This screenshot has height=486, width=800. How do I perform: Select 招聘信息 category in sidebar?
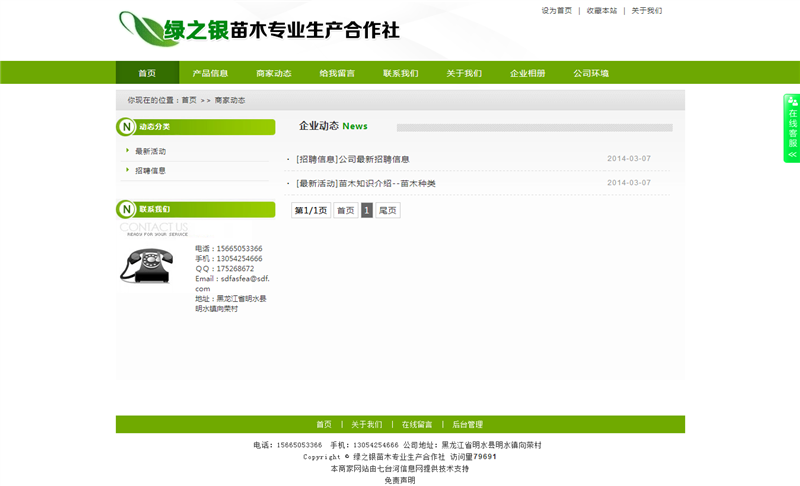(151, 171)
